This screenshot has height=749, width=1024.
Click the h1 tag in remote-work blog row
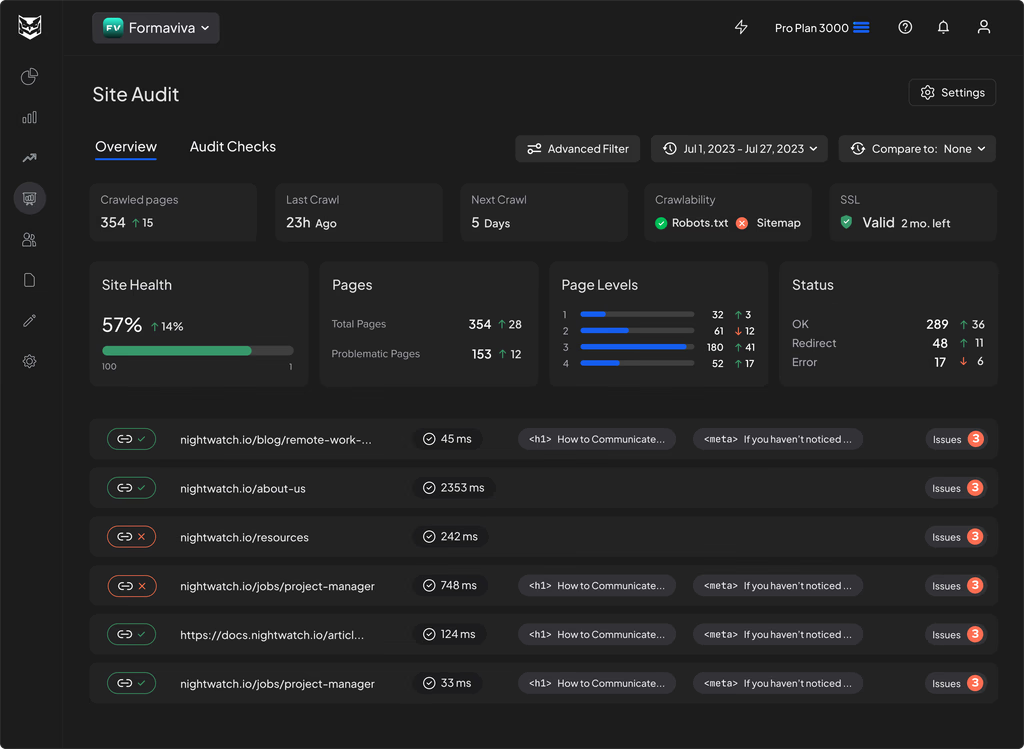pos(597,439)
